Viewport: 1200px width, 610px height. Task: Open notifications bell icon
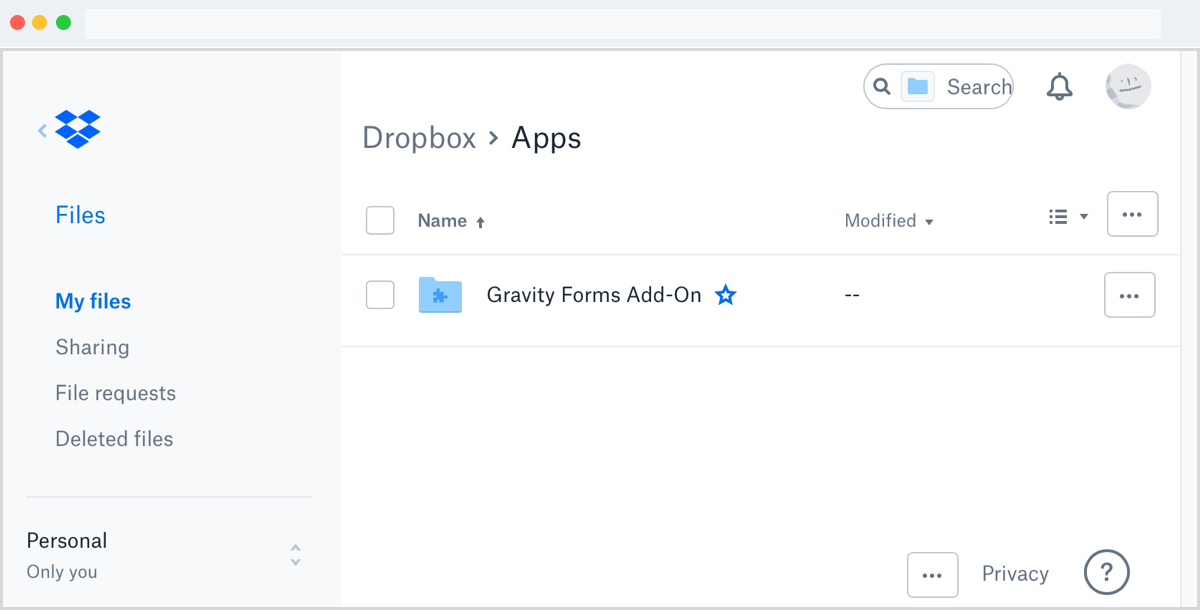pos(1059,87)
